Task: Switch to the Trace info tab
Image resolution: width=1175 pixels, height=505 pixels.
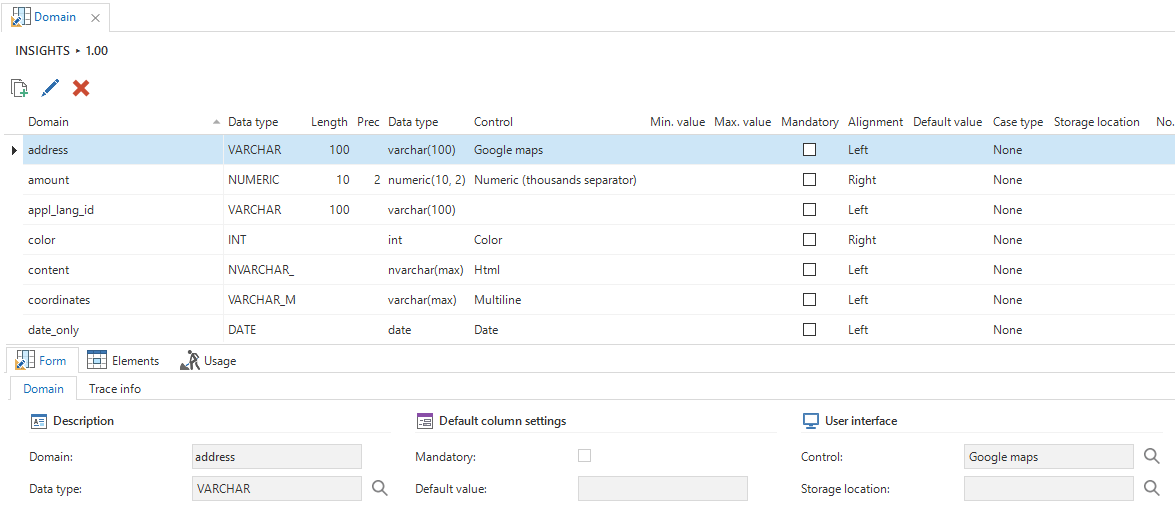Action: (115, 389)
